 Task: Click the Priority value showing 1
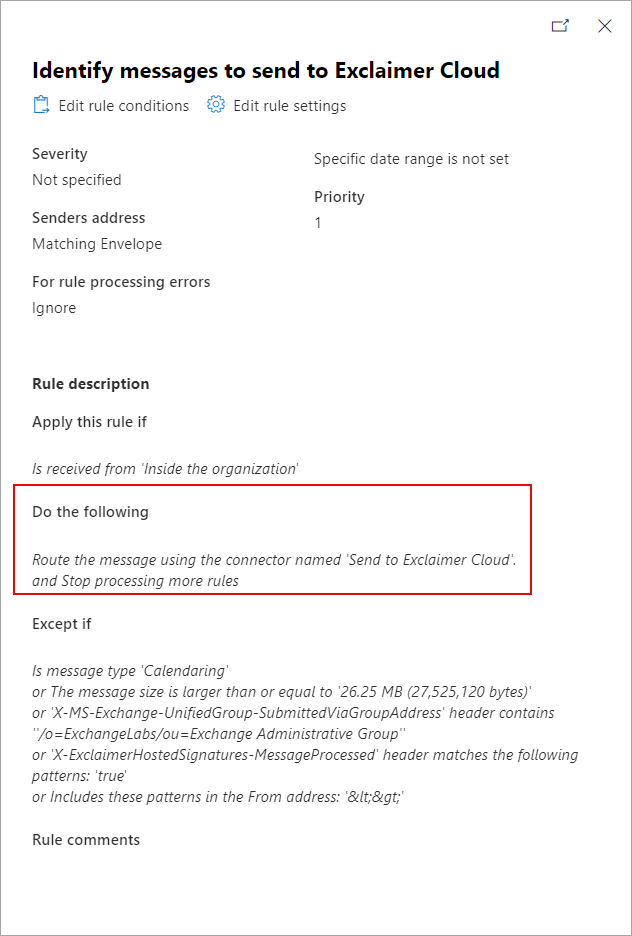coord(318,221)
